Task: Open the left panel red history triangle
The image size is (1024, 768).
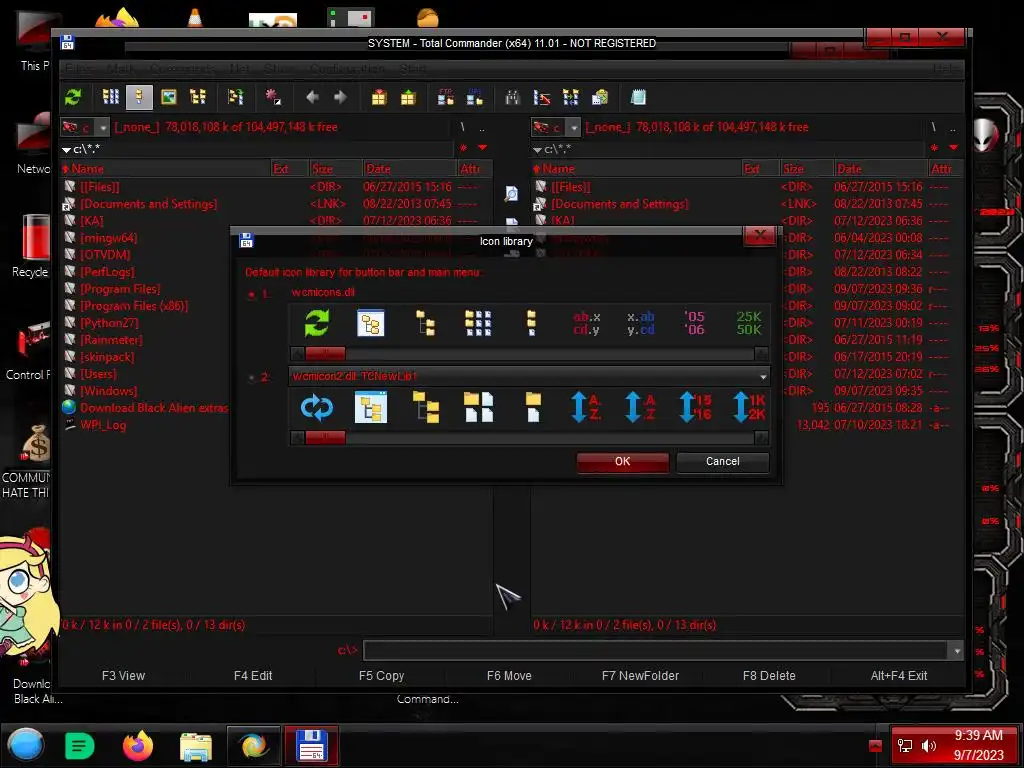Action: coord(483,148)
